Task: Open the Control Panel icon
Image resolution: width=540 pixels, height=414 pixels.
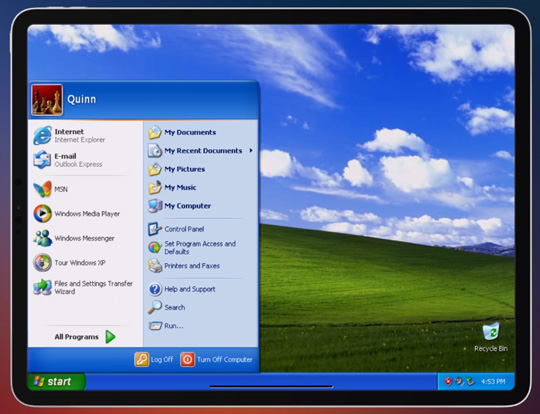Action: pos(155,229)
